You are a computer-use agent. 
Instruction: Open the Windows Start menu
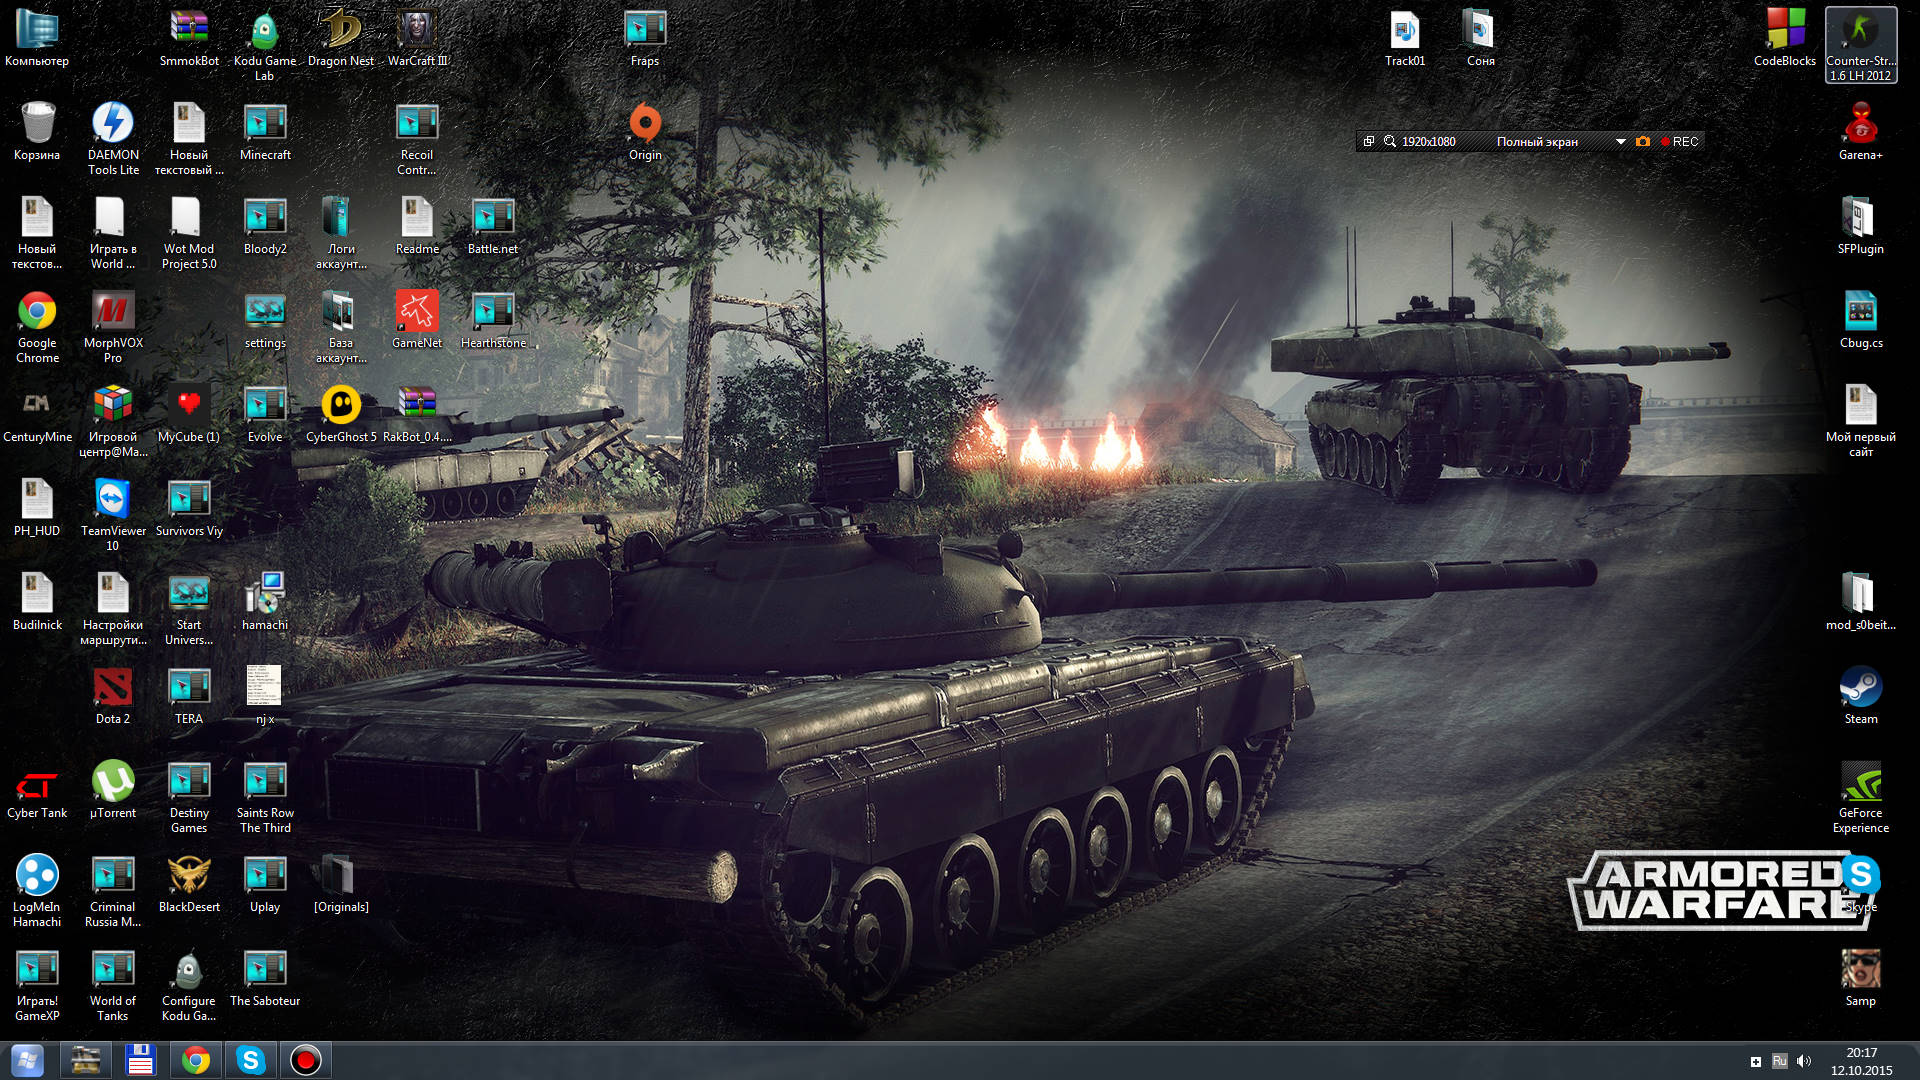tap(27, 1060)
